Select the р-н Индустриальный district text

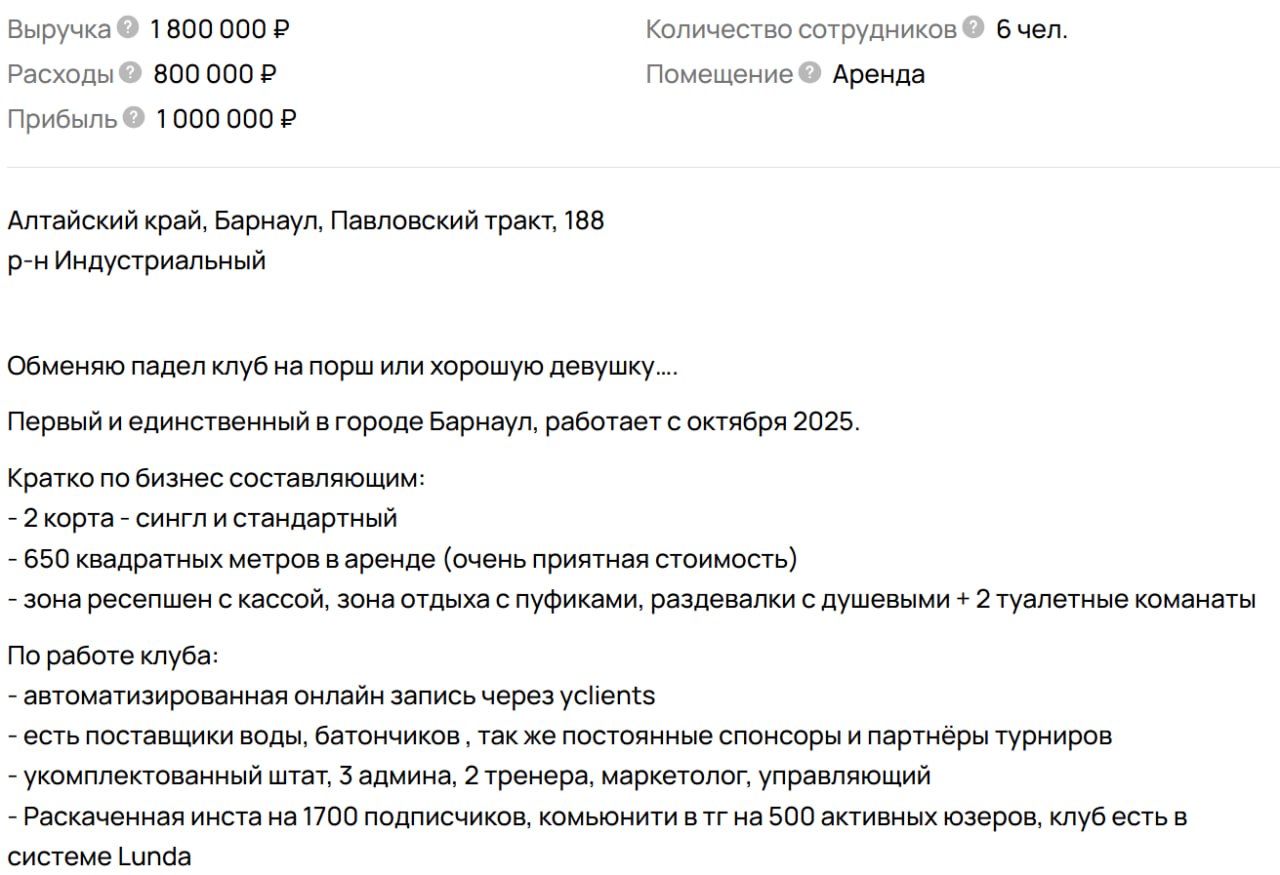click(136, 262)
